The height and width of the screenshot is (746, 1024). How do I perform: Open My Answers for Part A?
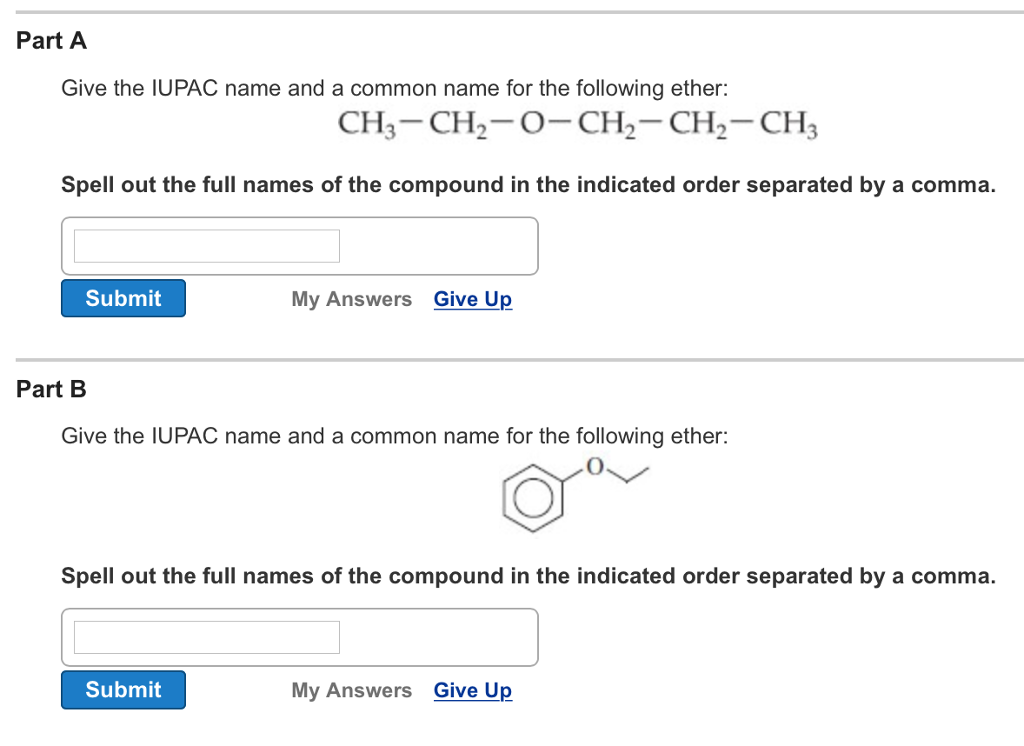pos(351,299)
